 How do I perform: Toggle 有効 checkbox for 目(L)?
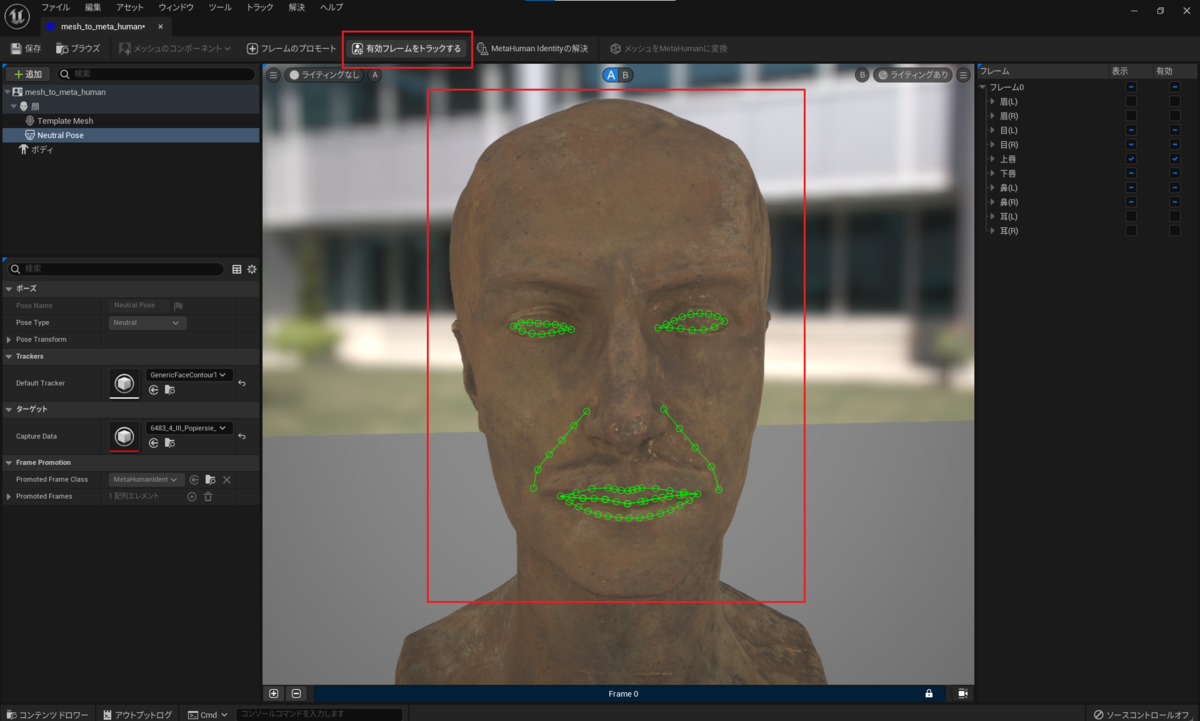[1175, 130]
